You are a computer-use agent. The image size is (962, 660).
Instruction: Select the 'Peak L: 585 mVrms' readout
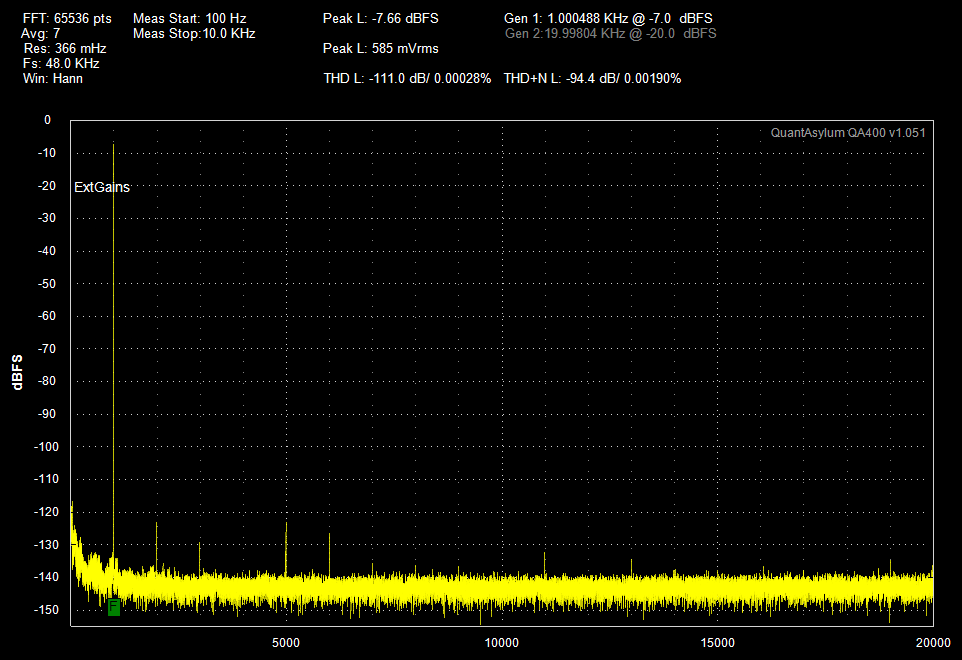pos(381,48)
